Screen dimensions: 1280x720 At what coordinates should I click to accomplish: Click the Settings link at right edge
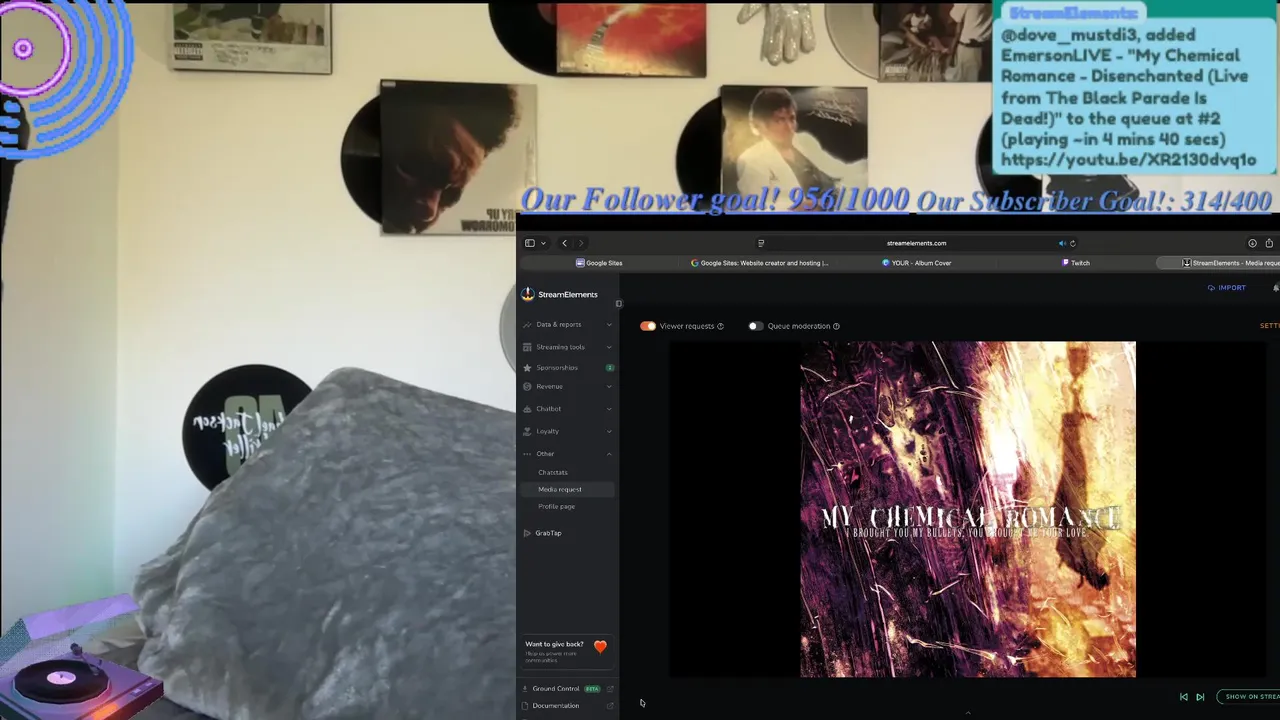pos(1270,326)
